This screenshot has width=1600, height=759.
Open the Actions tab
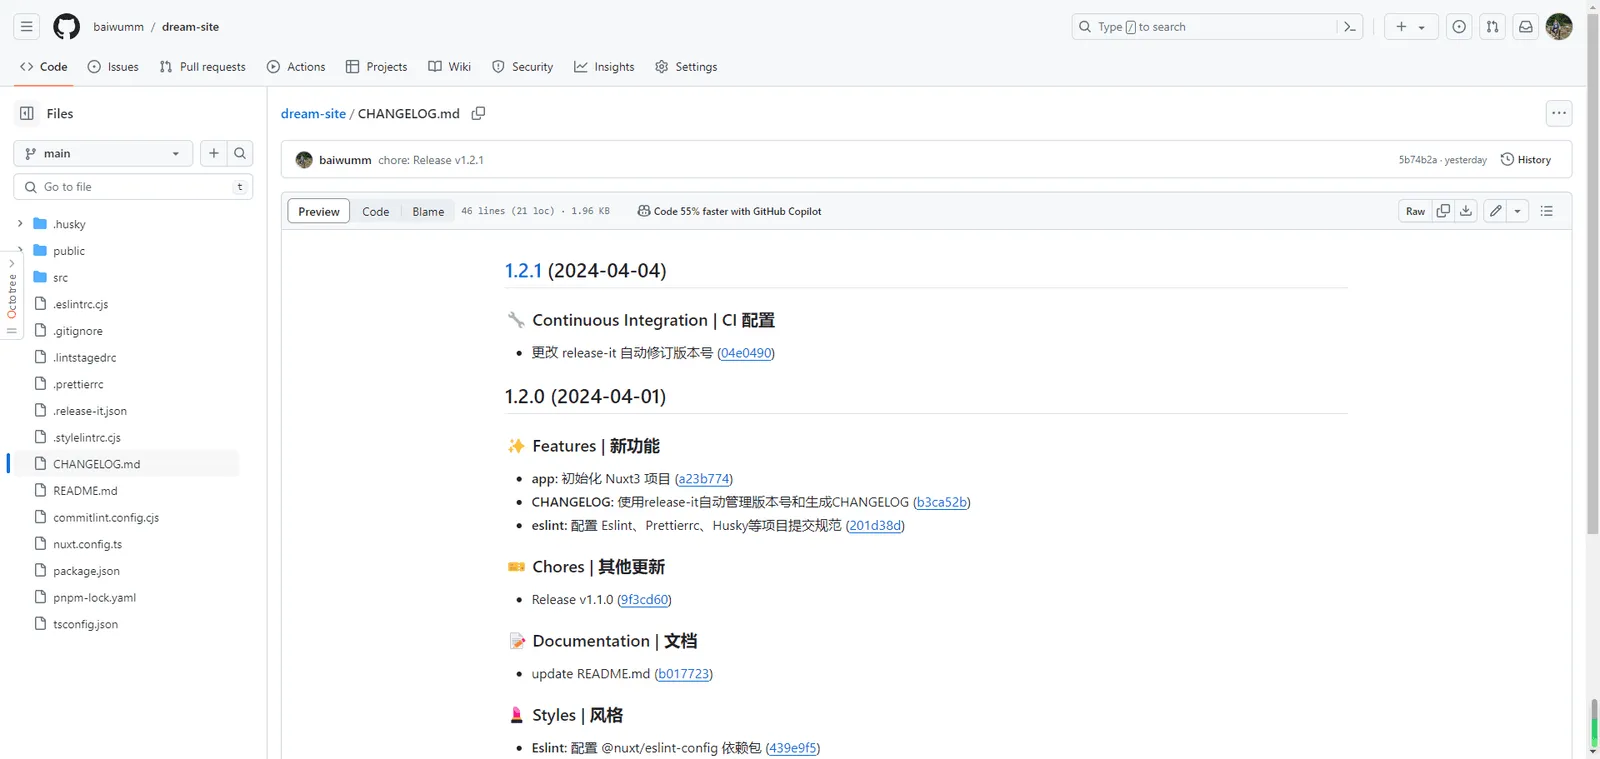point(296,67)
